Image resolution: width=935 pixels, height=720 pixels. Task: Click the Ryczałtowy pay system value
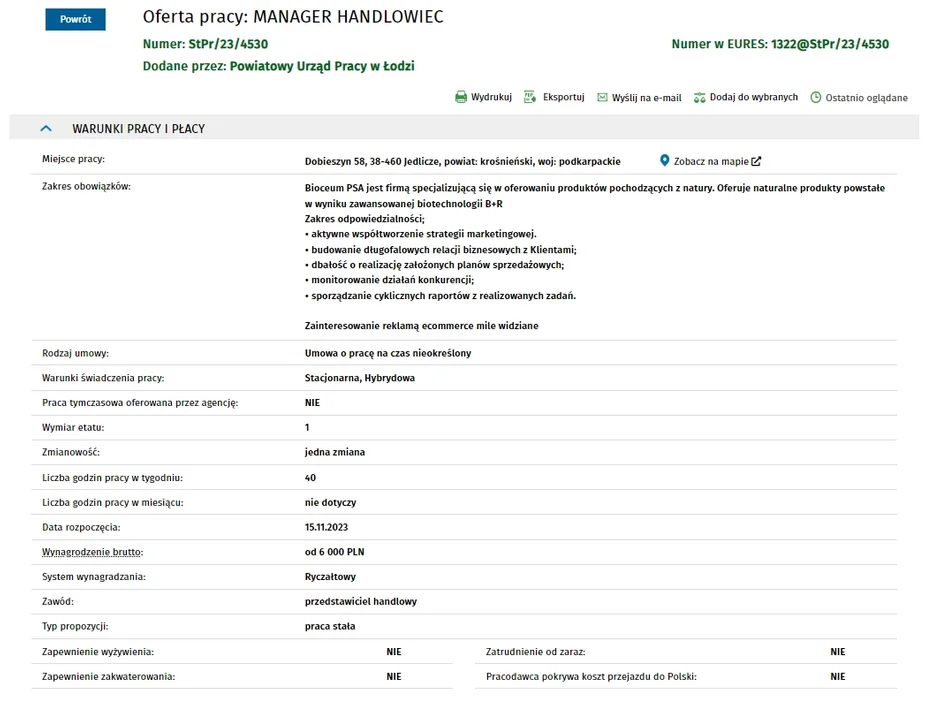click(330, 577)
